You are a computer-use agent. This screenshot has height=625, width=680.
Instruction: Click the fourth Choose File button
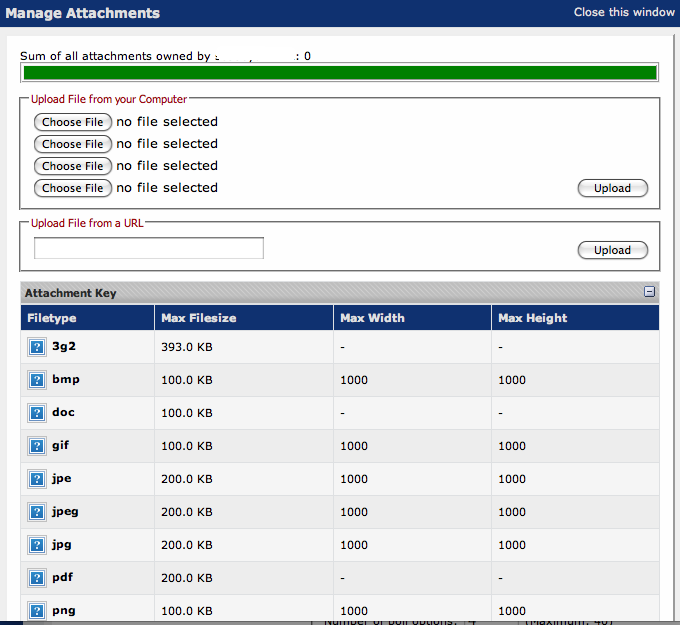pyautogui.click(x=73, y=188)
